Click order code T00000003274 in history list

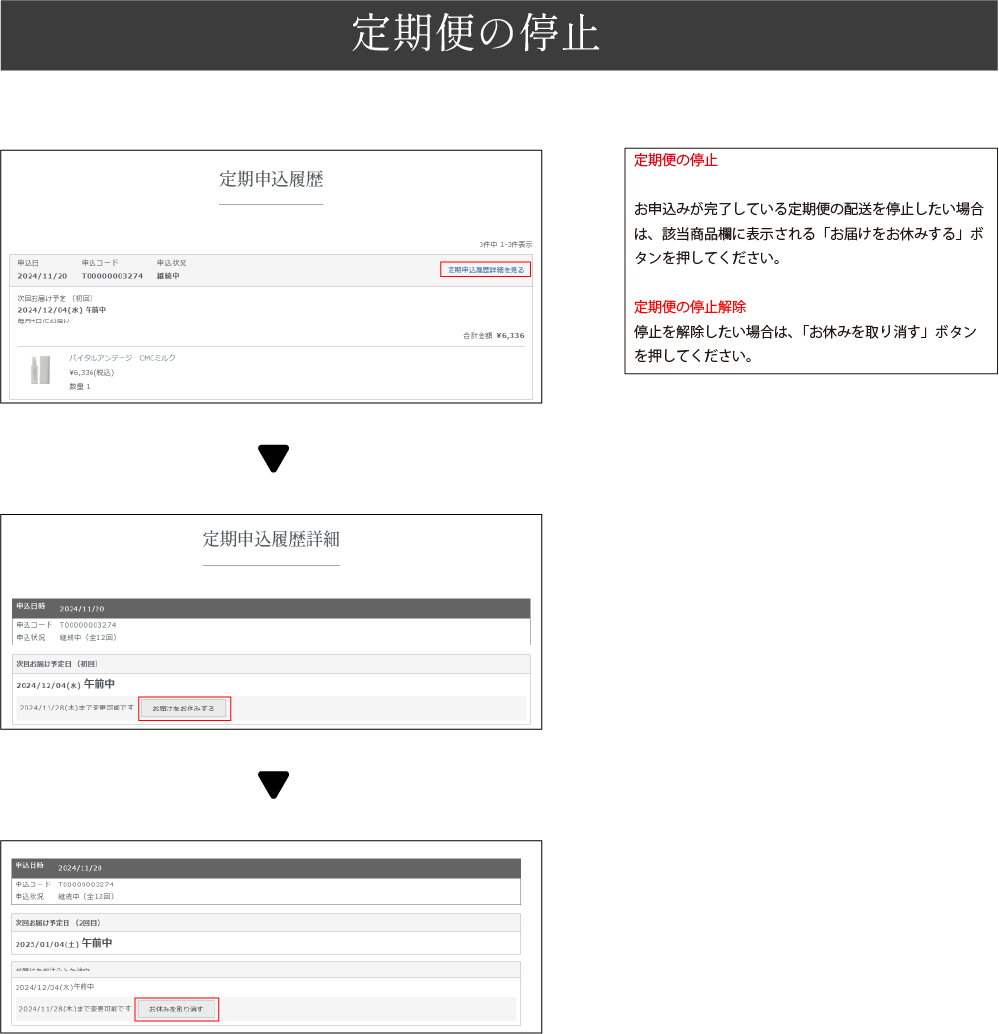click(112, 276)
